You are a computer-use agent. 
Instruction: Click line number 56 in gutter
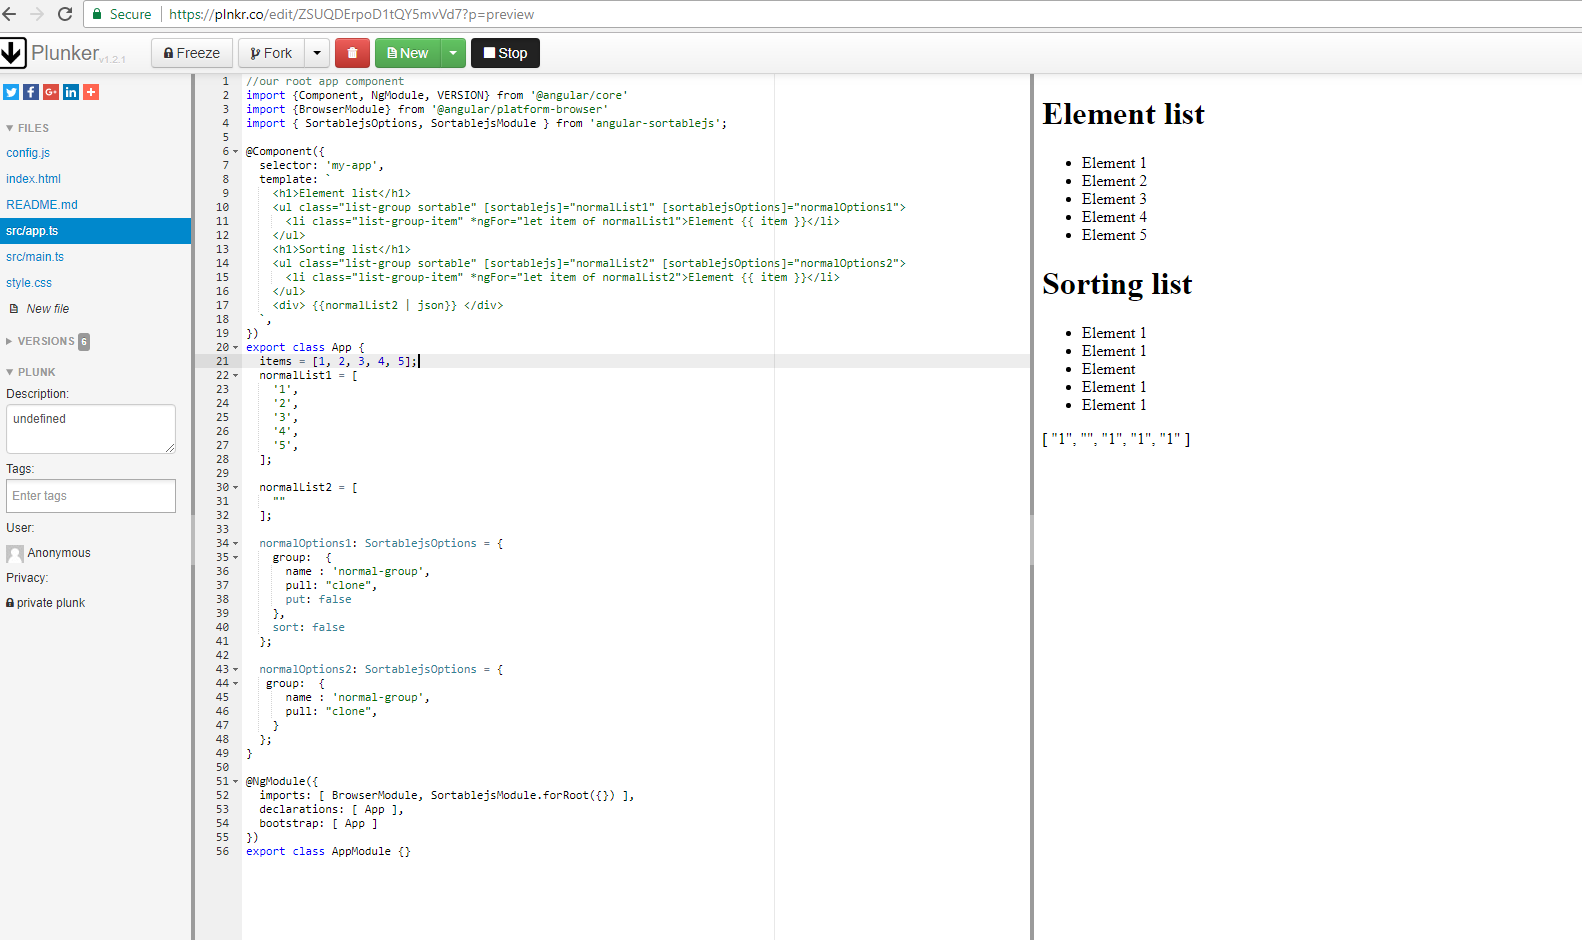[x=222, y=852]
